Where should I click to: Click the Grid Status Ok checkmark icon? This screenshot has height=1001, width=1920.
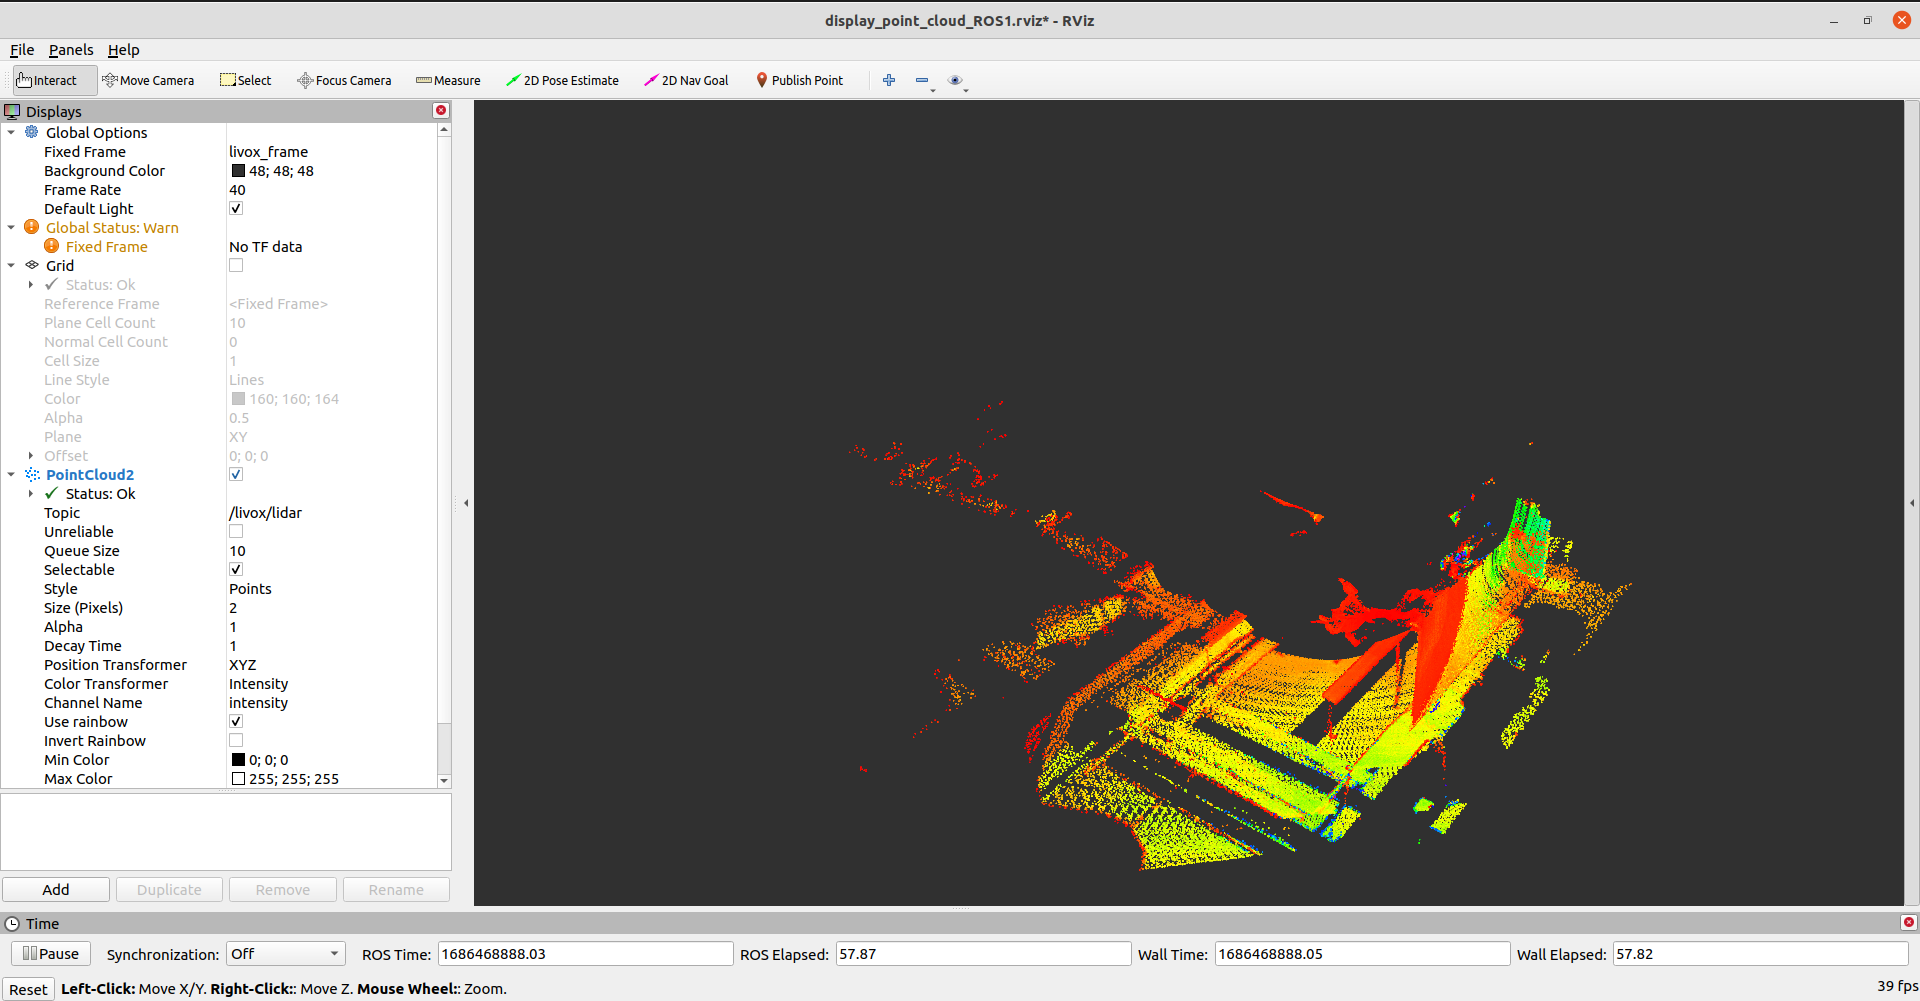52,284
